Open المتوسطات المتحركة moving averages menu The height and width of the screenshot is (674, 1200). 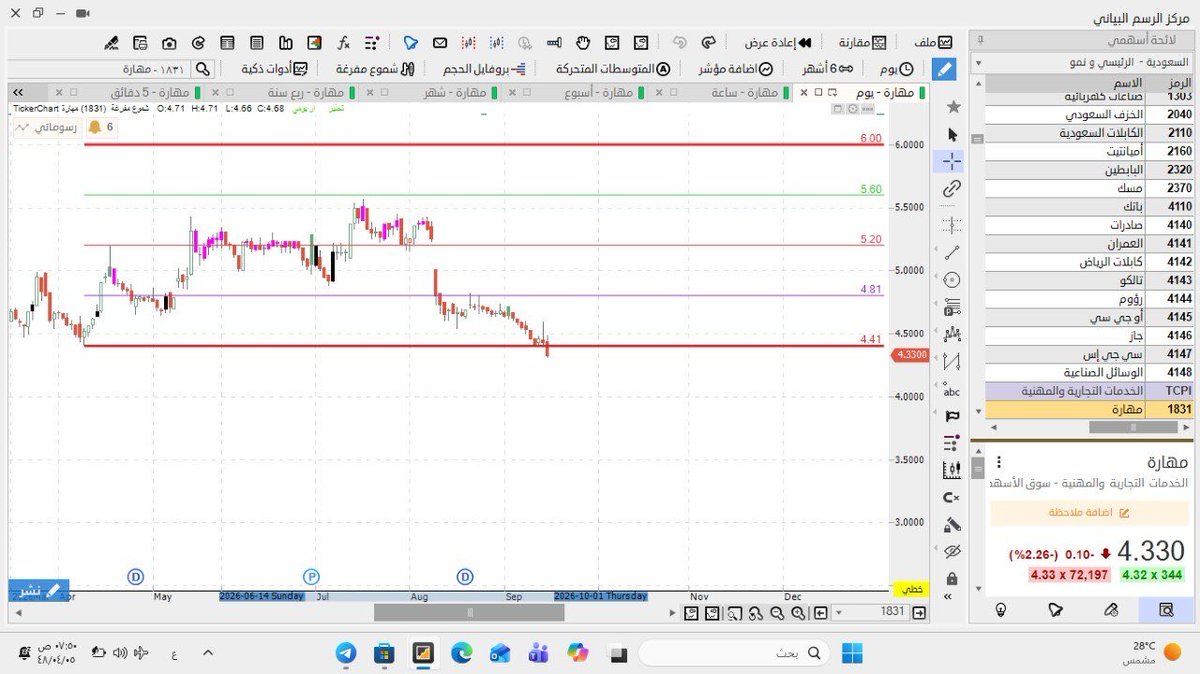pyautogui.click(x=613, y=69)
